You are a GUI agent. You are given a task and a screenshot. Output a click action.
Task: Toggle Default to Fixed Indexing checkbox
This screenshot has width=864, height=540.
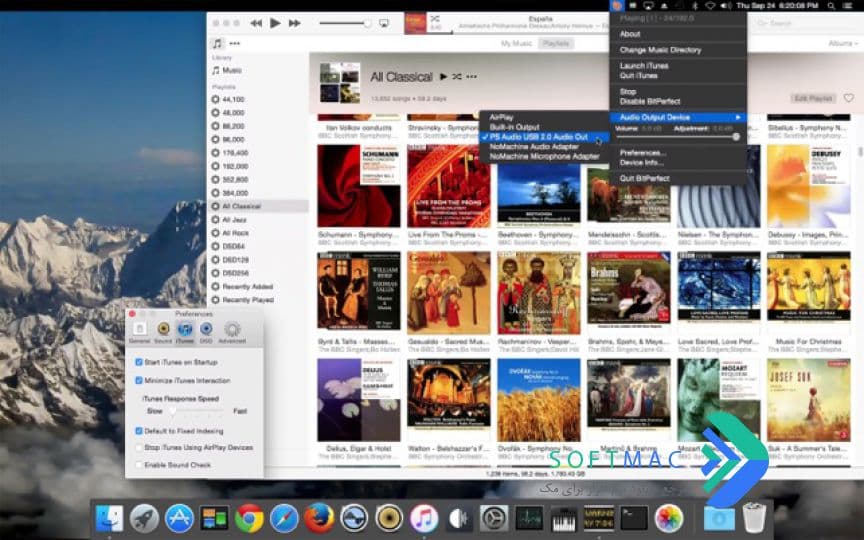click(139, 431)
